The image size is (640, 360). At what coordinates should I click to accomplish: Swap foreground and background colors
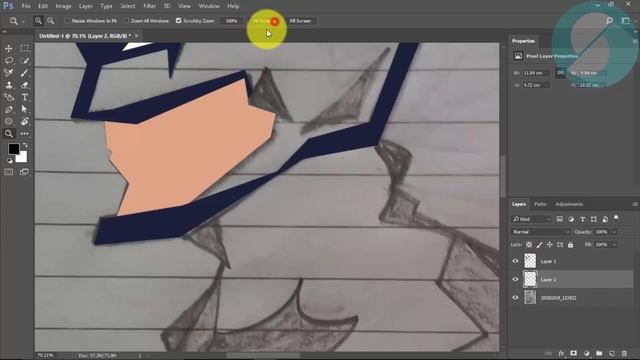pyautogui.click(x=25, y=145)
